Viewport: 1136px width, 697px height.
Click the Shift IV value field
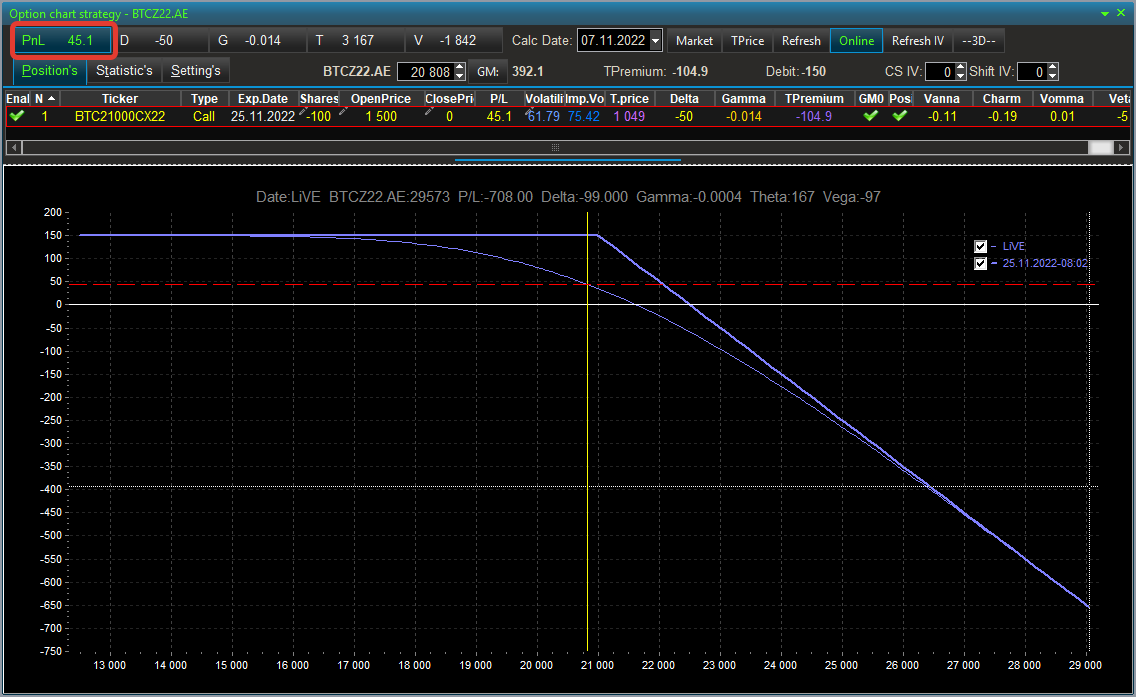(1032, 72)
